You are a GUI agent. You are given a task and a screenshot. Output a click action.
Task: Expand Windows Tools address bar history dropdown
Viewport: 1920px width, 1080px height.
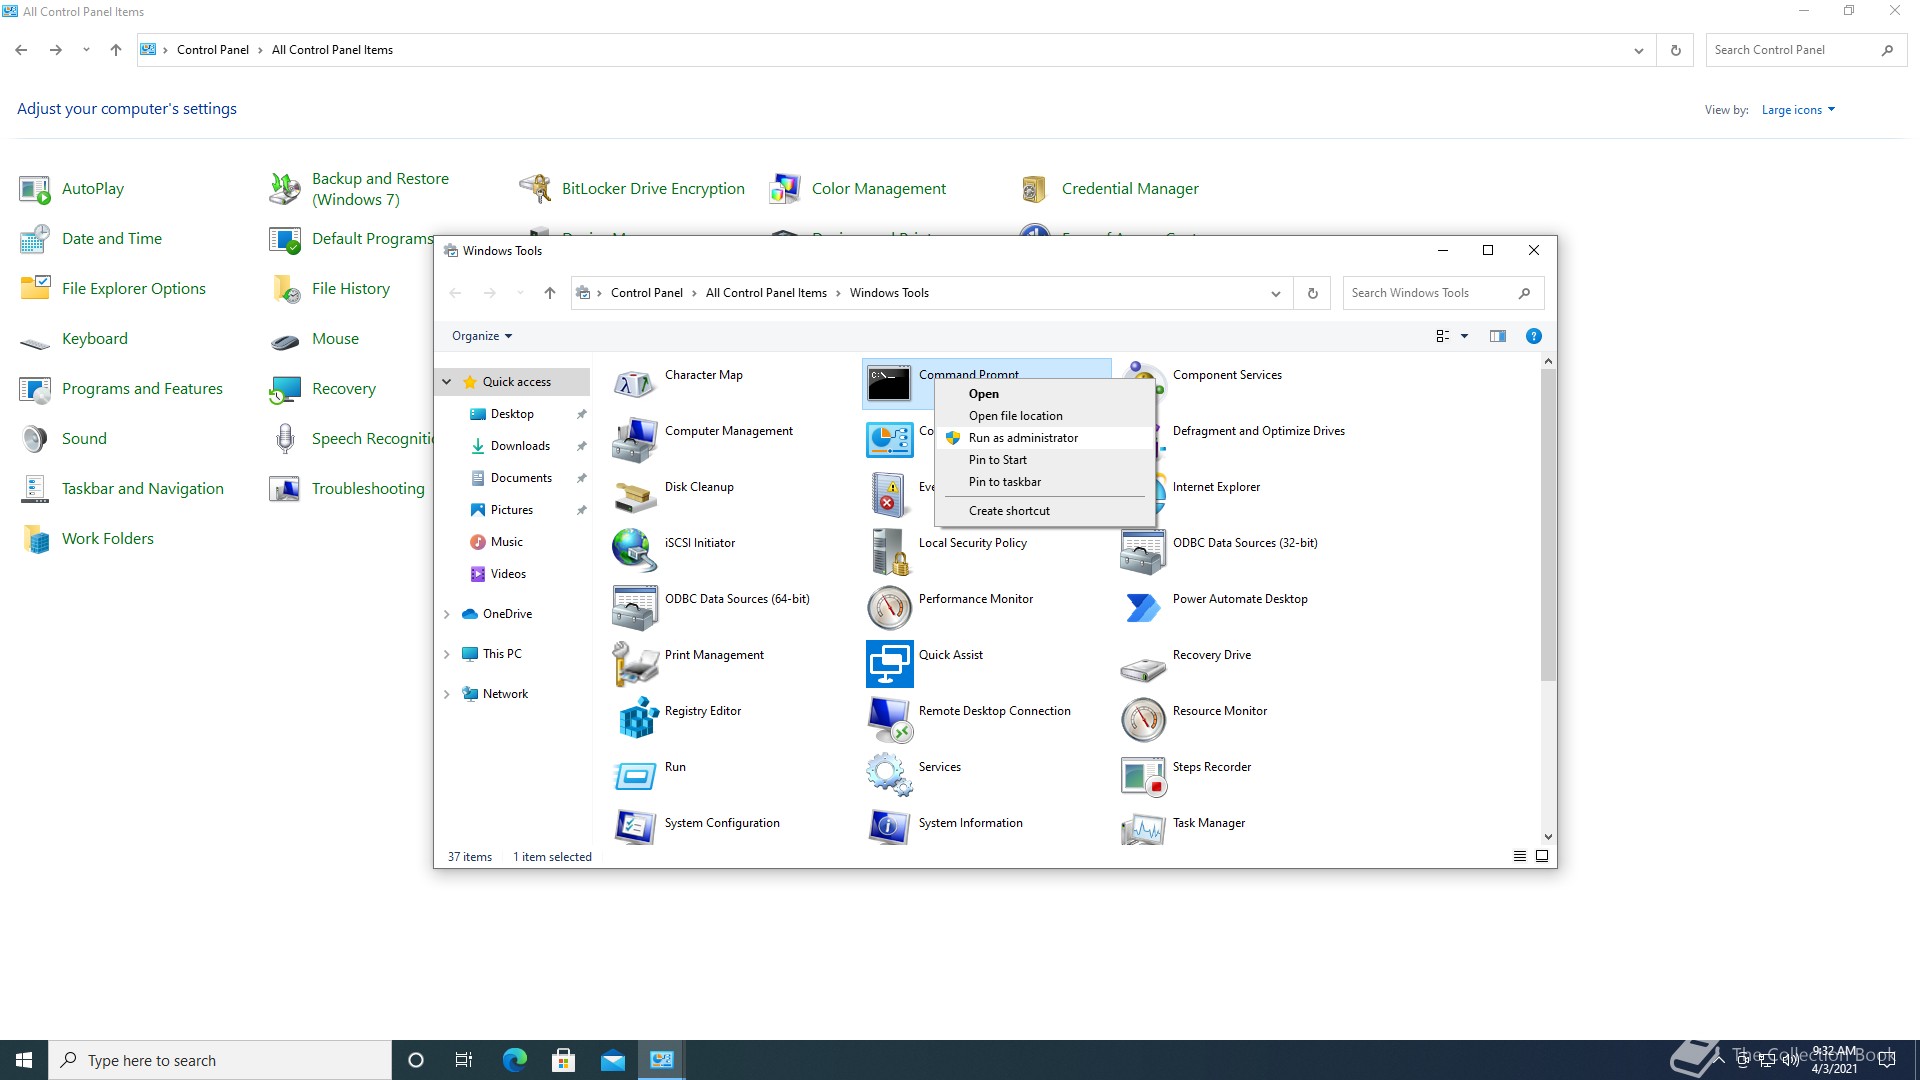pyautogui.click(x=1275, y=293)
